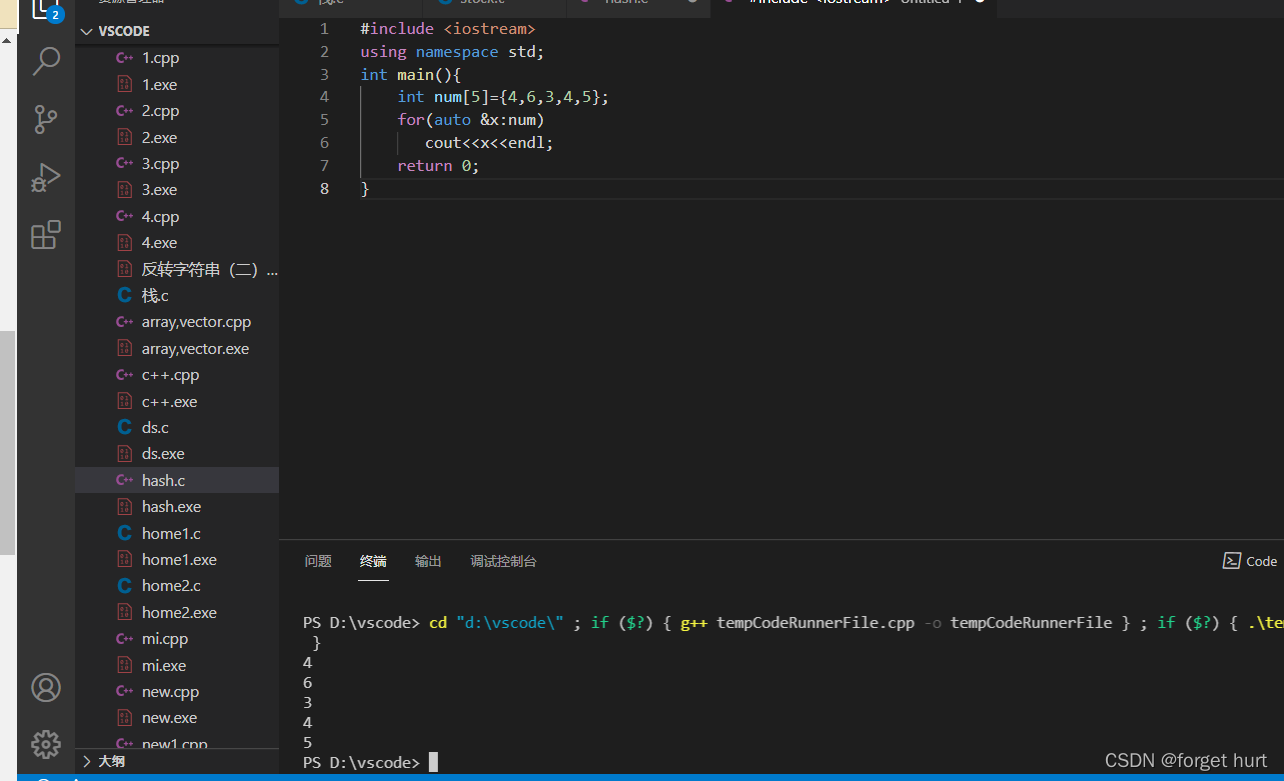Click terminal output value 6
This screenshot has height=781, width=1284.
[308, 683]
